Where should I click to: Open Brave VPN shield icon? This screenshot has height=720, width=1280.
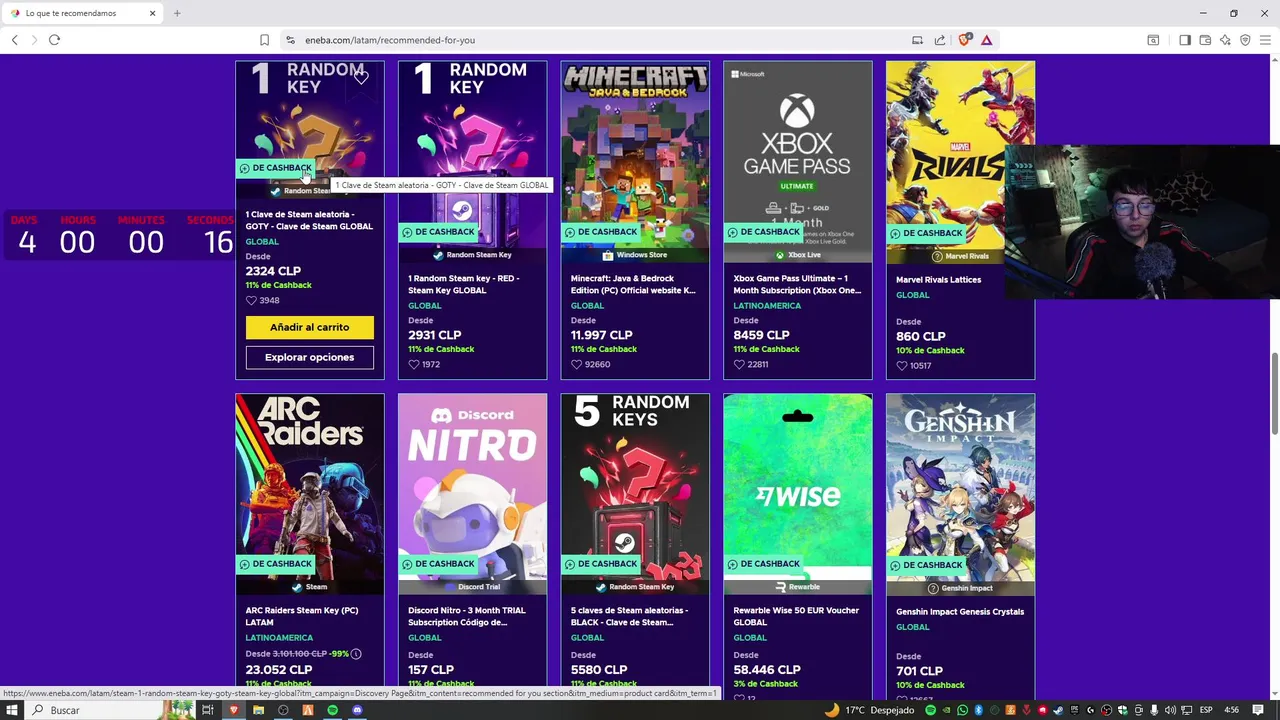click(x=1245, y=40)
